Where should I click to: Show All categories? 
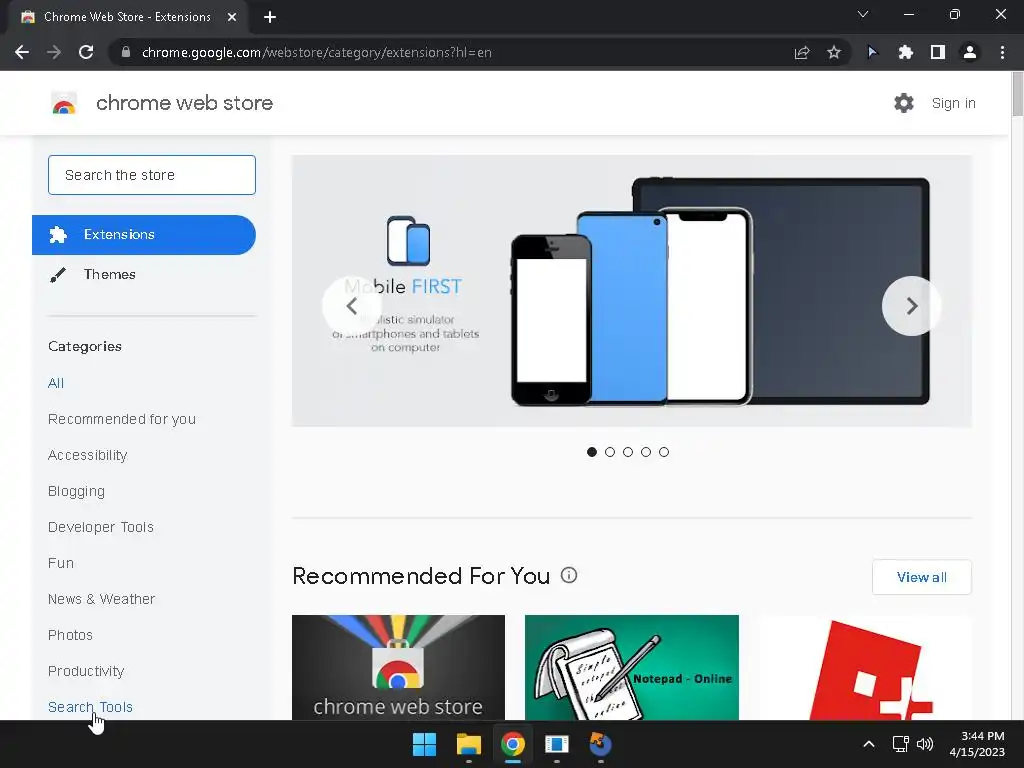pyautogui.click(x=56, y=383)
